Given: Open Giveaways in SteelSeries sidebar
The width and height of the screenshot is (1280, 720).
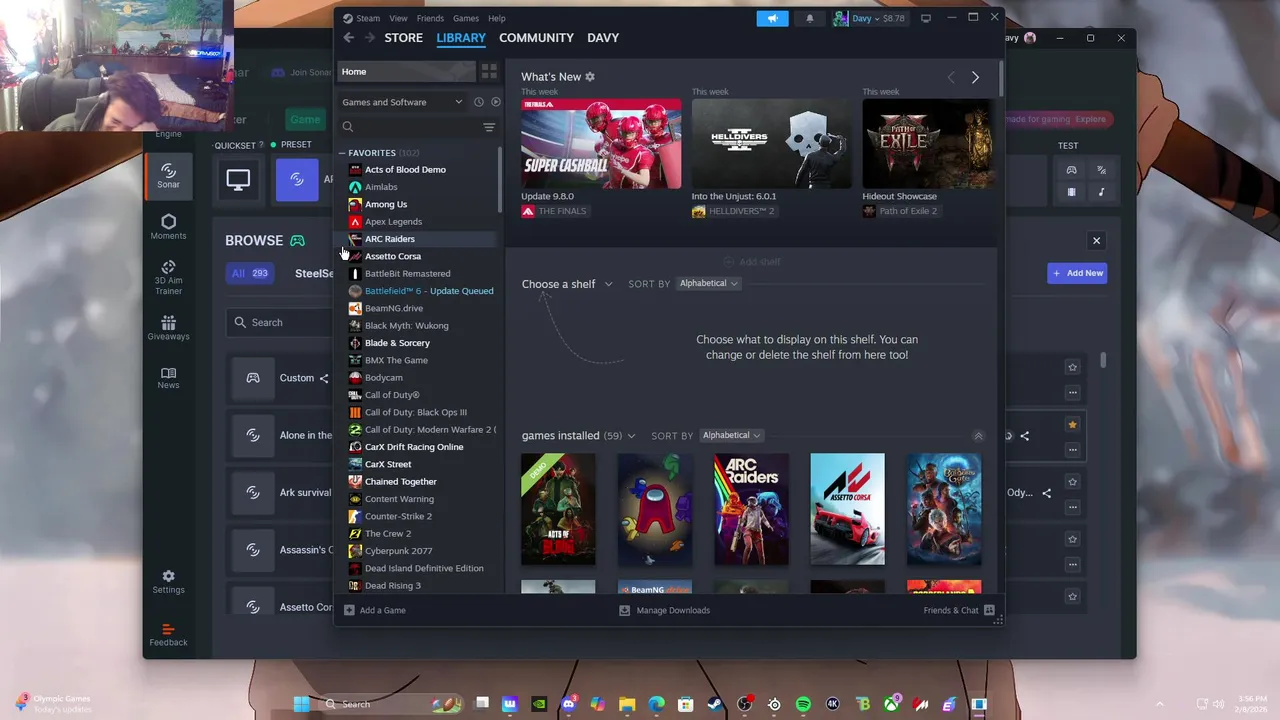Looking at the screenshot, I should 168,328.
